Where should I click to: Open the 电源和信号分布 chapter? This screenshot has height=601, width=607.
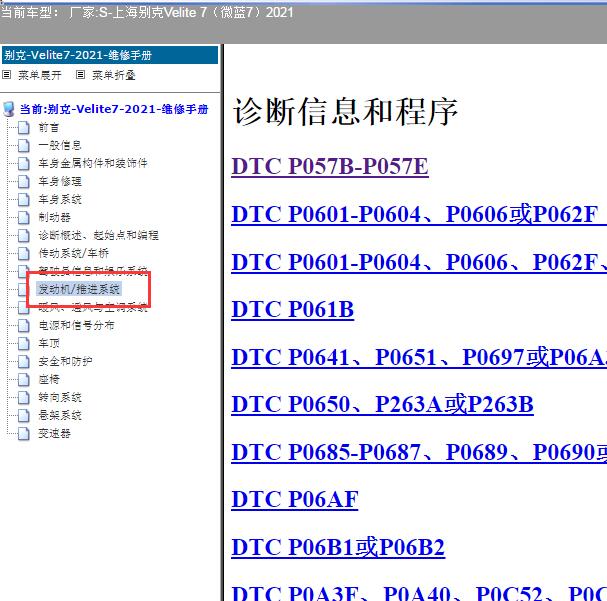(76, 325)
